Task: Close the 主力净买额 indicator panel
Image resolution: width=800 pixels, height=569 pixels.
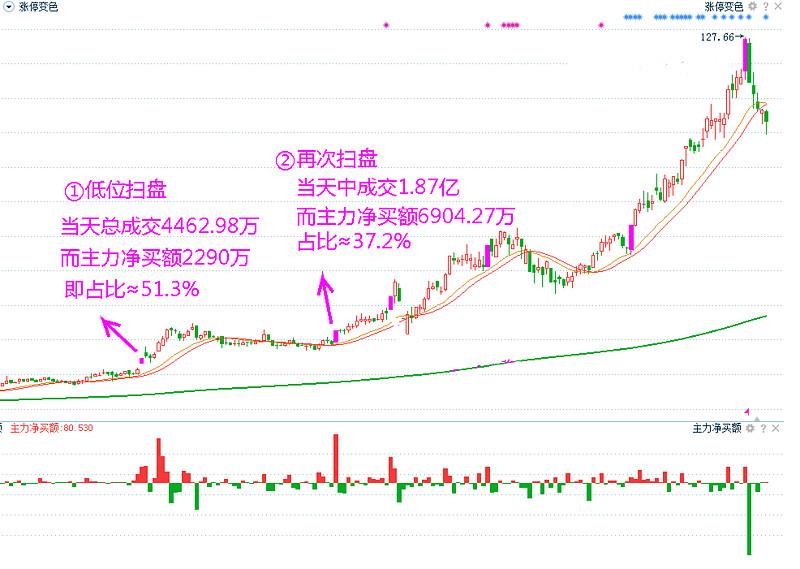Action: [x=776, y=428]
